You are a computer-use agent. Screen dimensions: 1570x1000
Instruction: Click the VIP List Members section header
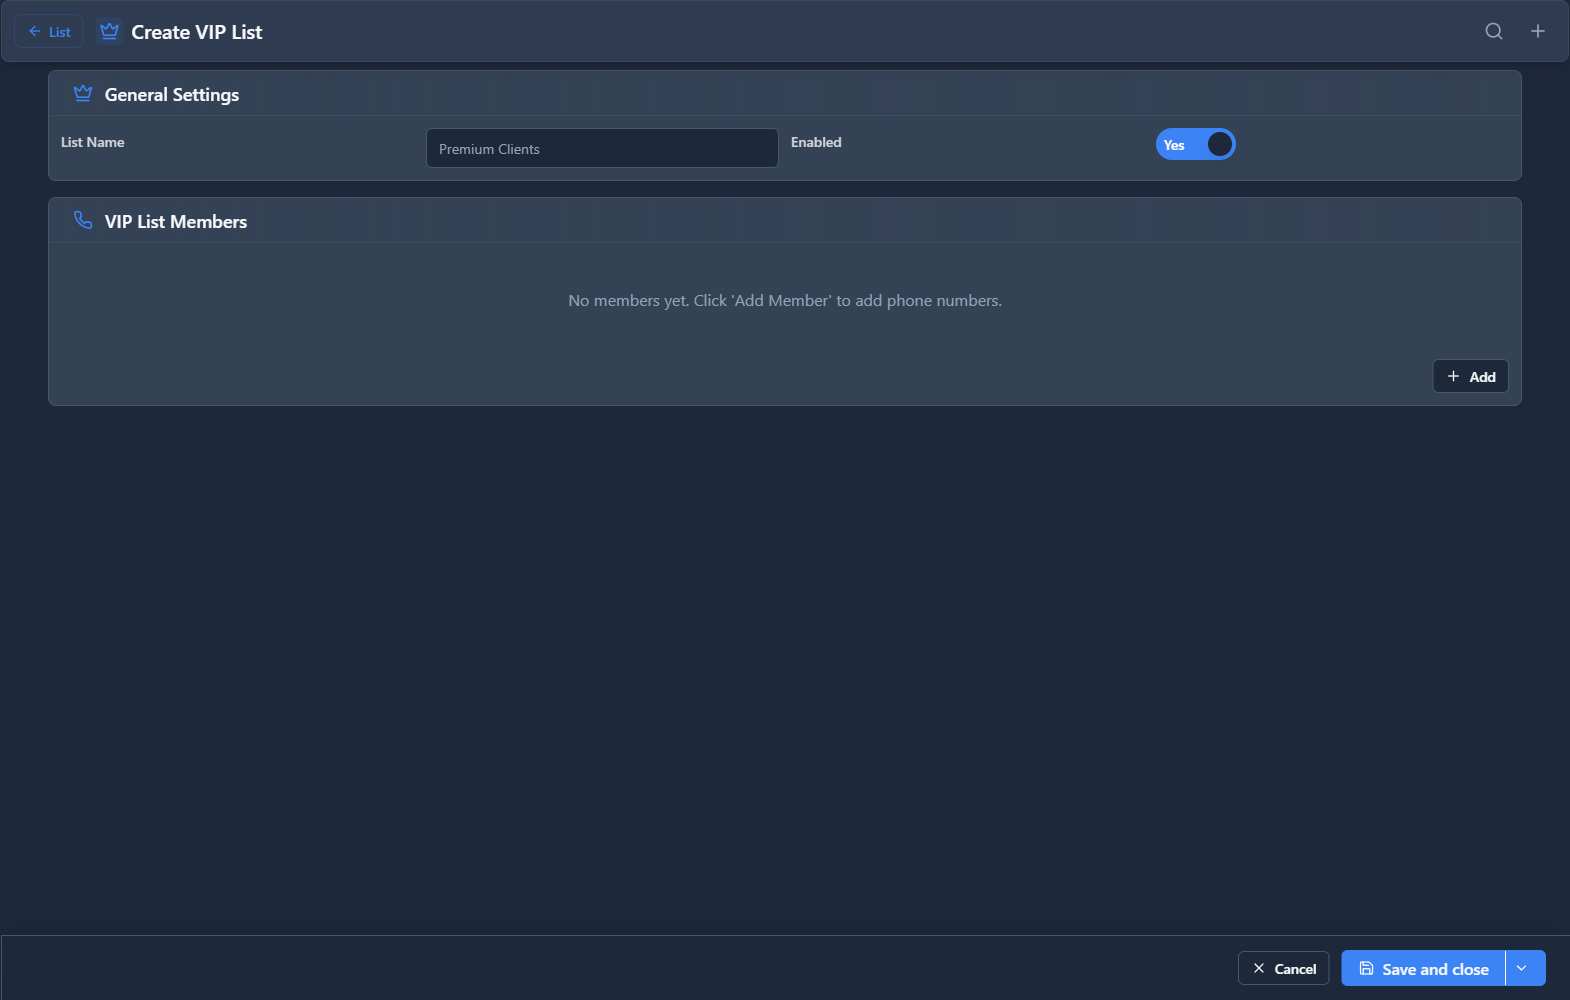pos(176,222)
